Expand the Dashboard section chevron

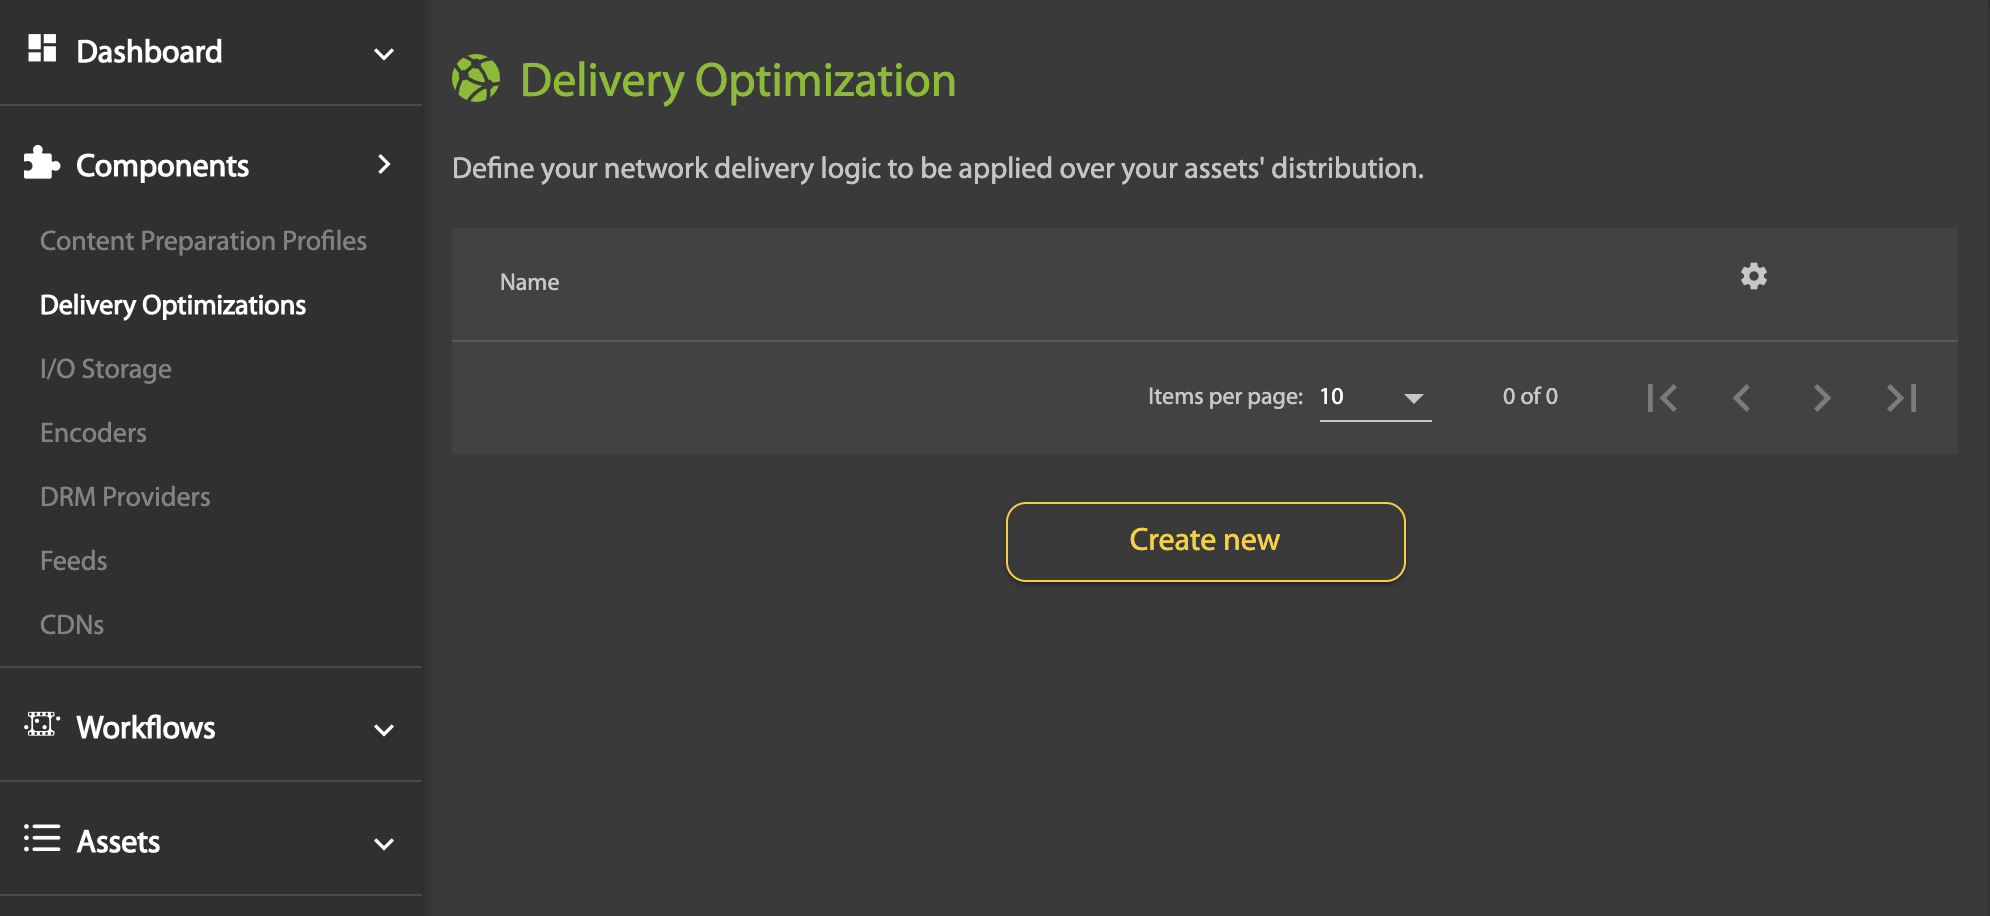coord(384,54)
